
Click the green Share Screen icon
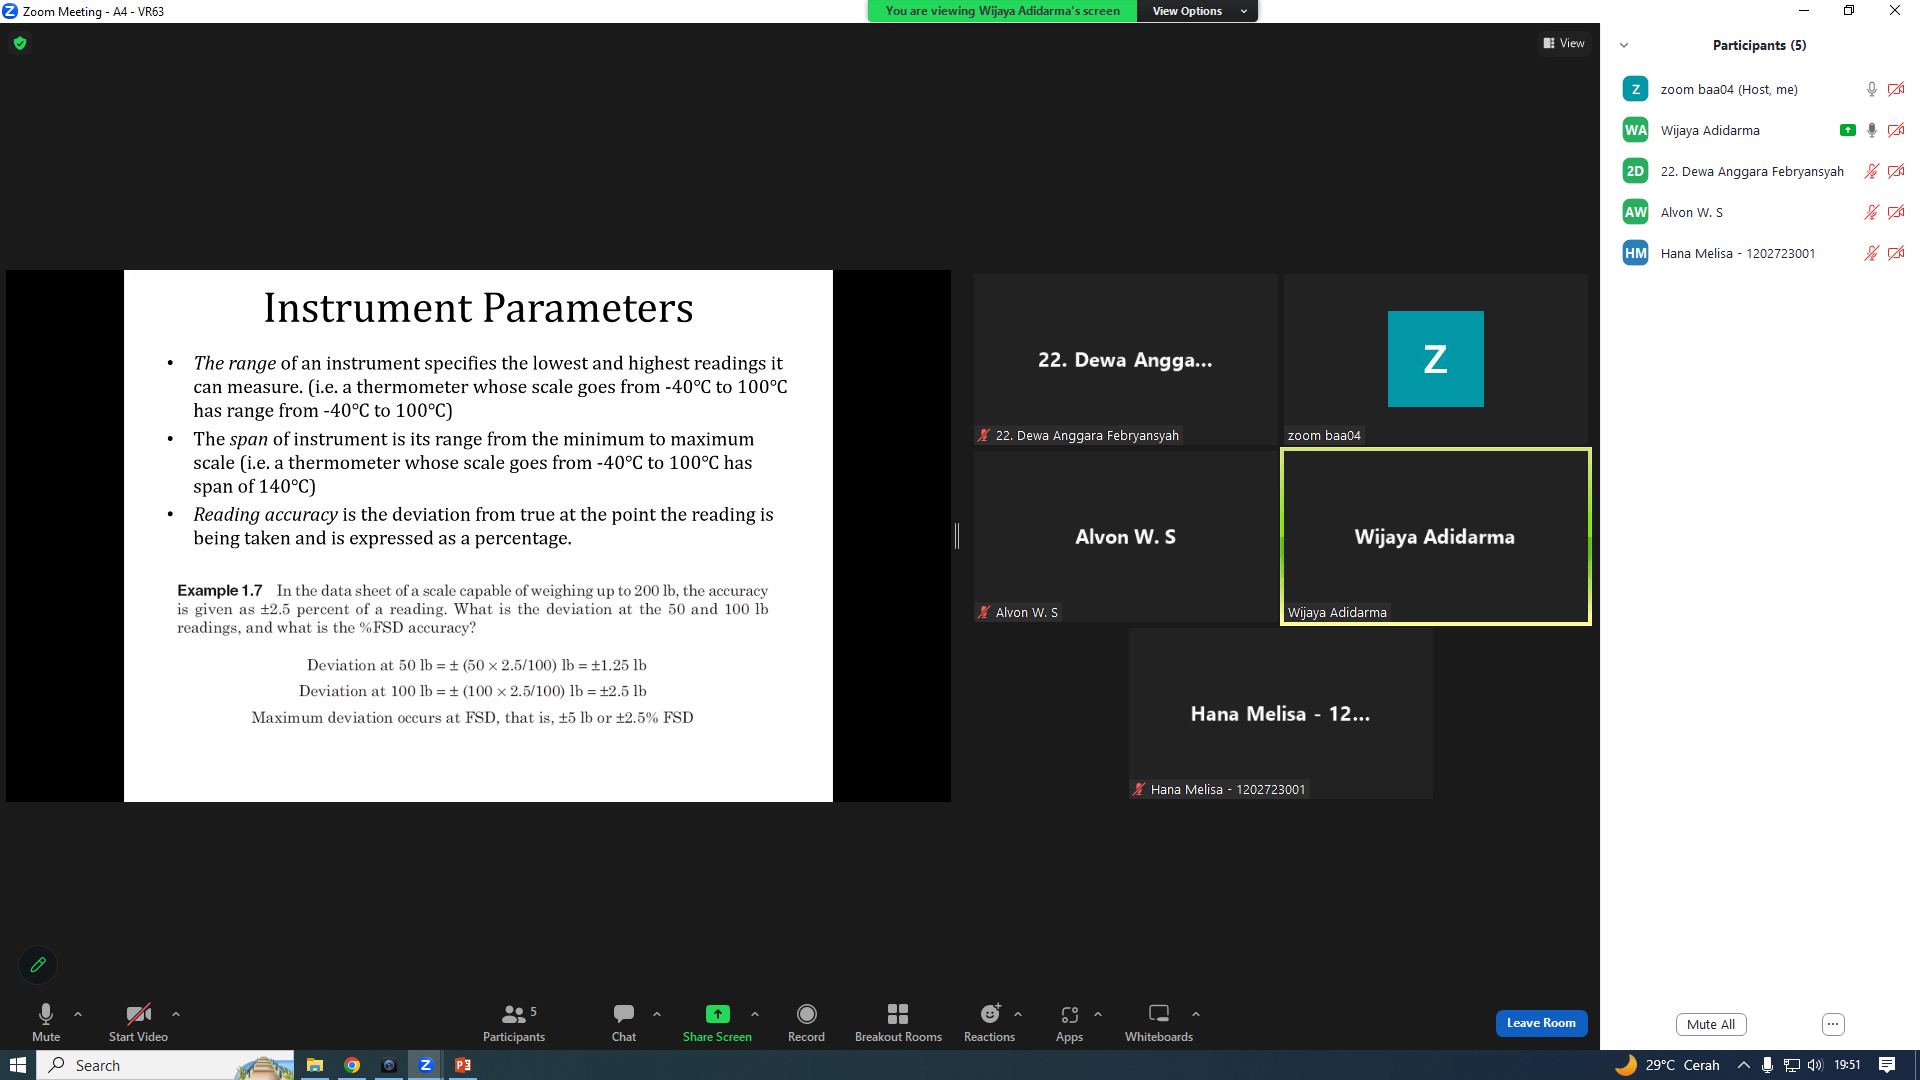(x=717, y=1014)
